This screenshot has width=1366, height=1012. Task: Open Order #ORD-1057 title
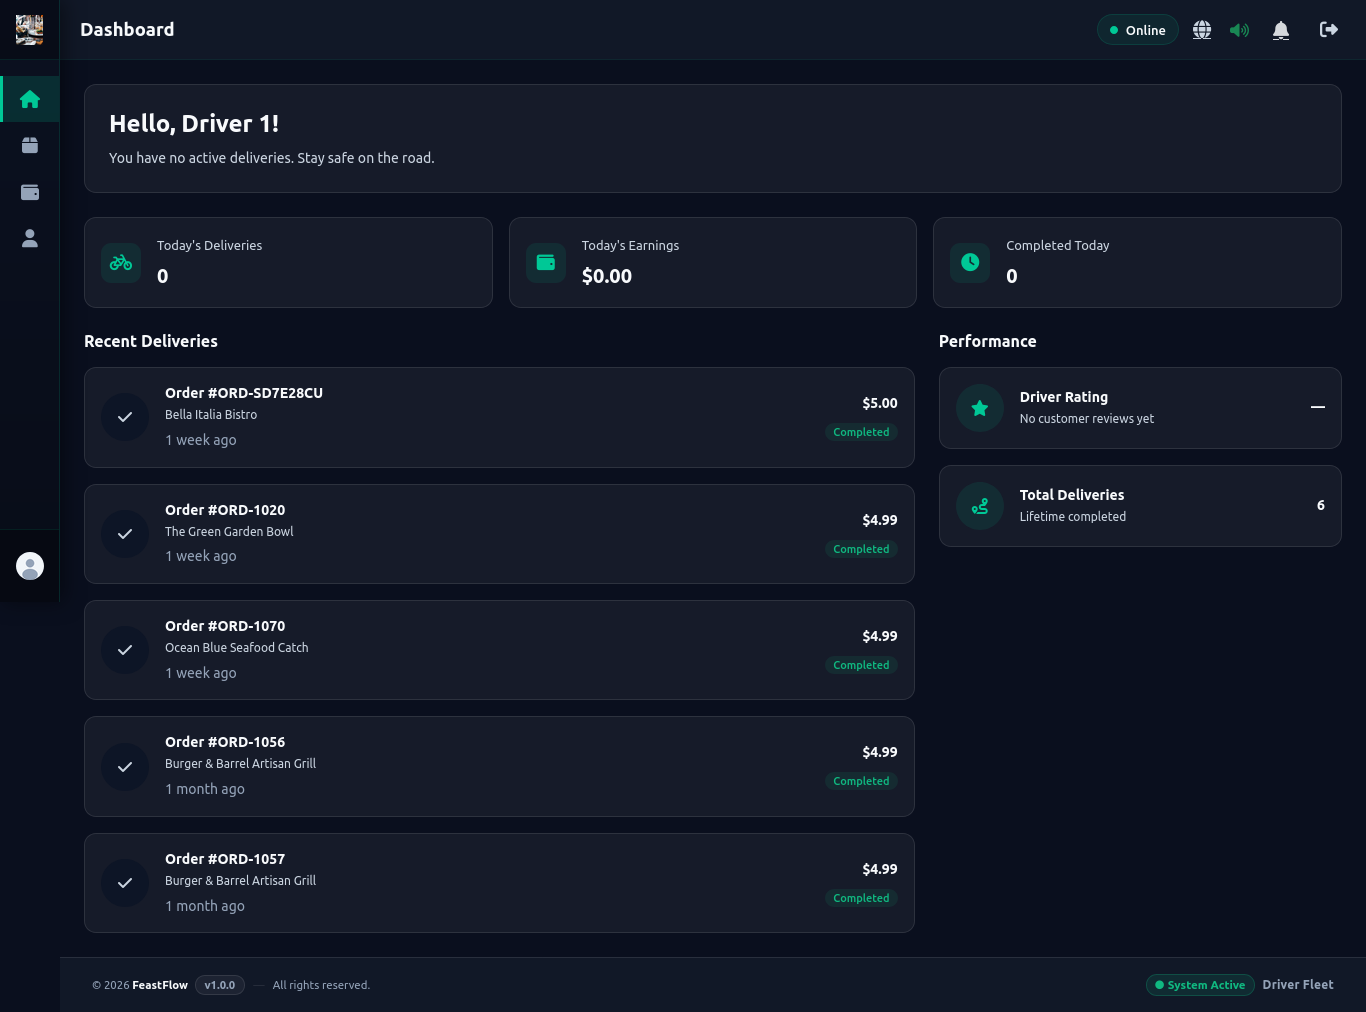[225, 859]
